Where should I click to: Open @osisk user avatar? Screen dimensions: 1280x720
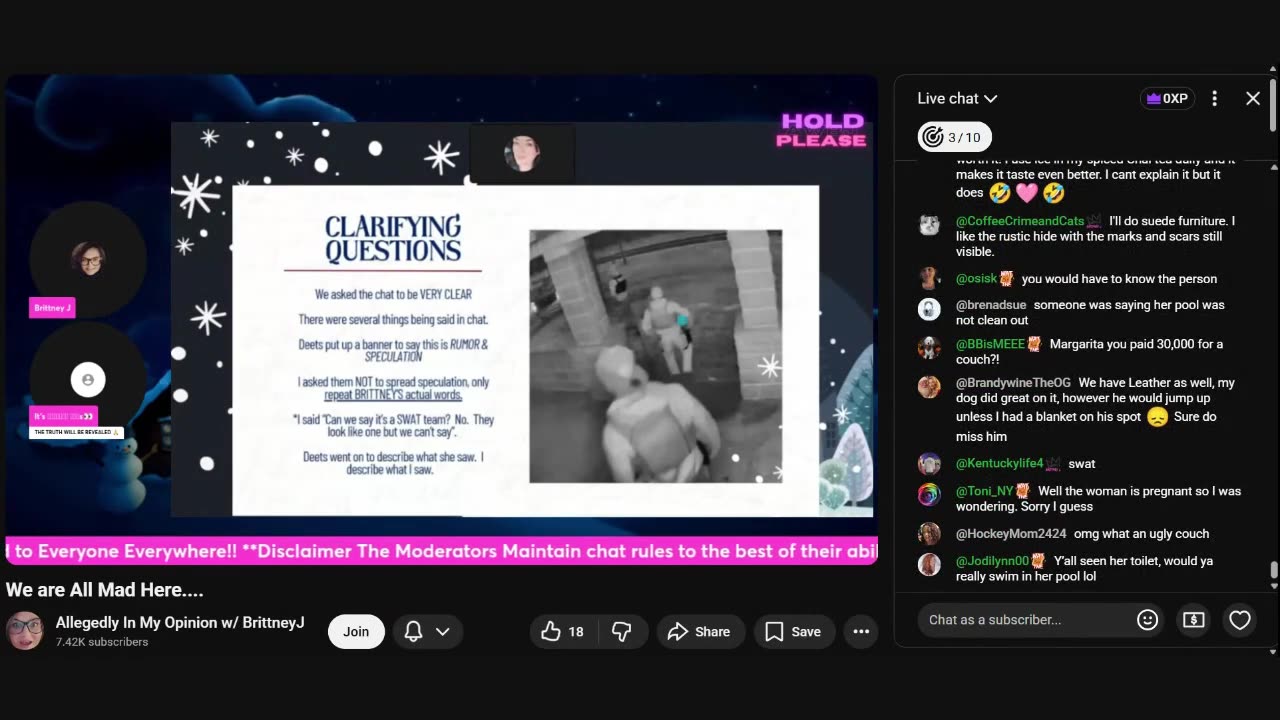[x=929, y=278]
